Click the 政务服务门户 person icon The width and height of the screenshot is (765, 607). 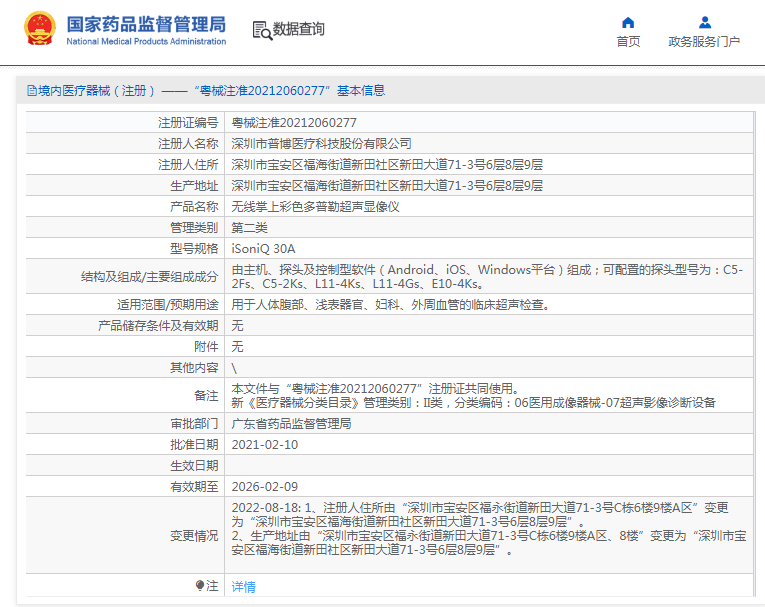click(704, 22)
